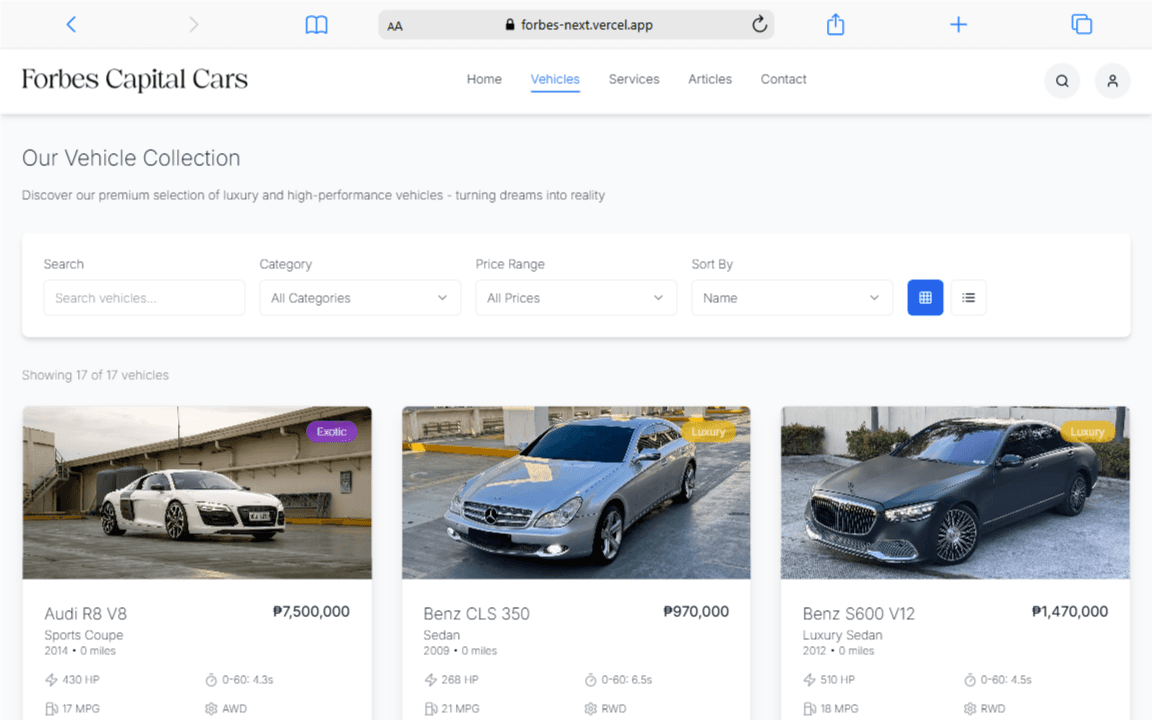Open a new tab with the plus icon
Viewport: 1152px width, 720px height.
click(958, 24)
